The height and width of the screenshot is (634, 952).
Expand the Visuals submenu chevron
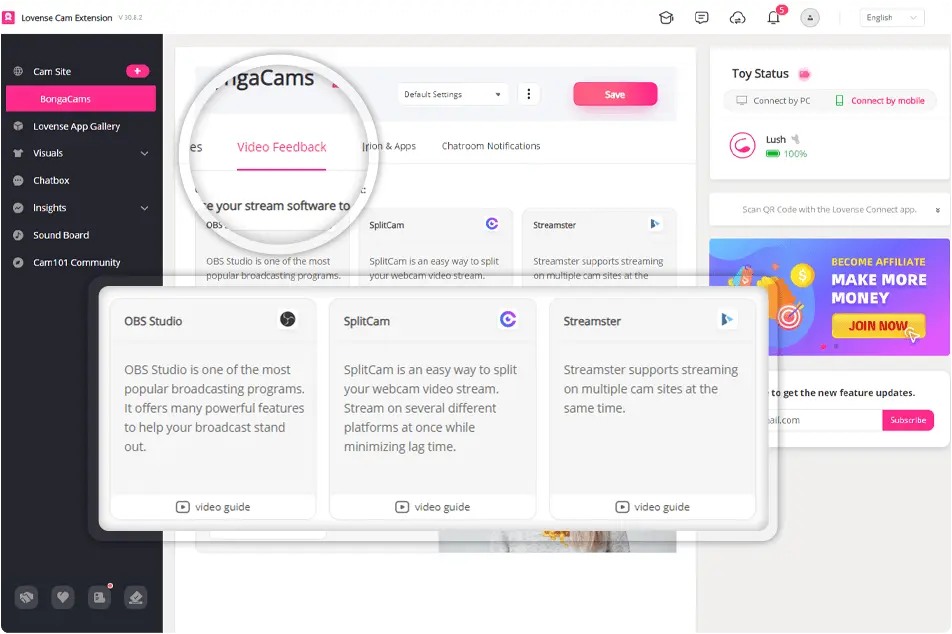point(144,153)
